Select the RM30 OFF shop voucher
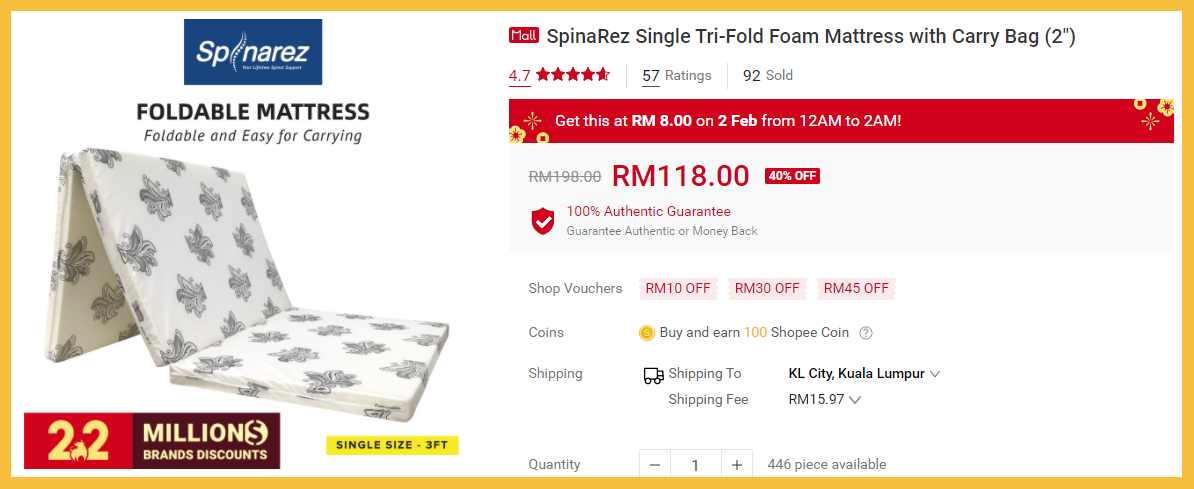The height and width of the screenshot is (489, 1194). pyautogui.click(x=767, y=289)
